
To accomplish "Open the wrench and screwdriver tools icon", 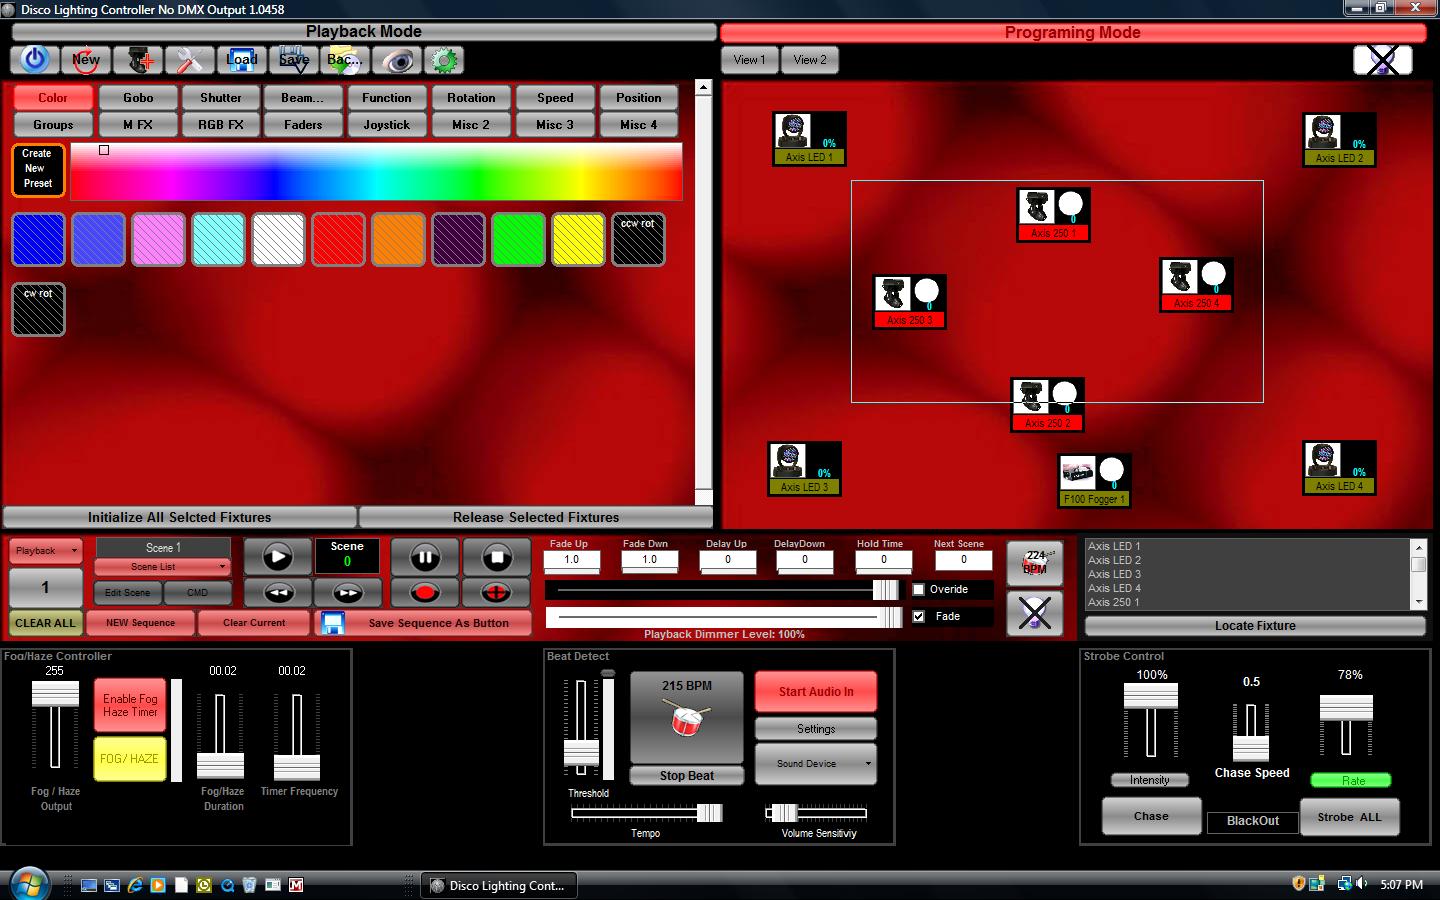I will pyautogui.click(x=189, y=60).
